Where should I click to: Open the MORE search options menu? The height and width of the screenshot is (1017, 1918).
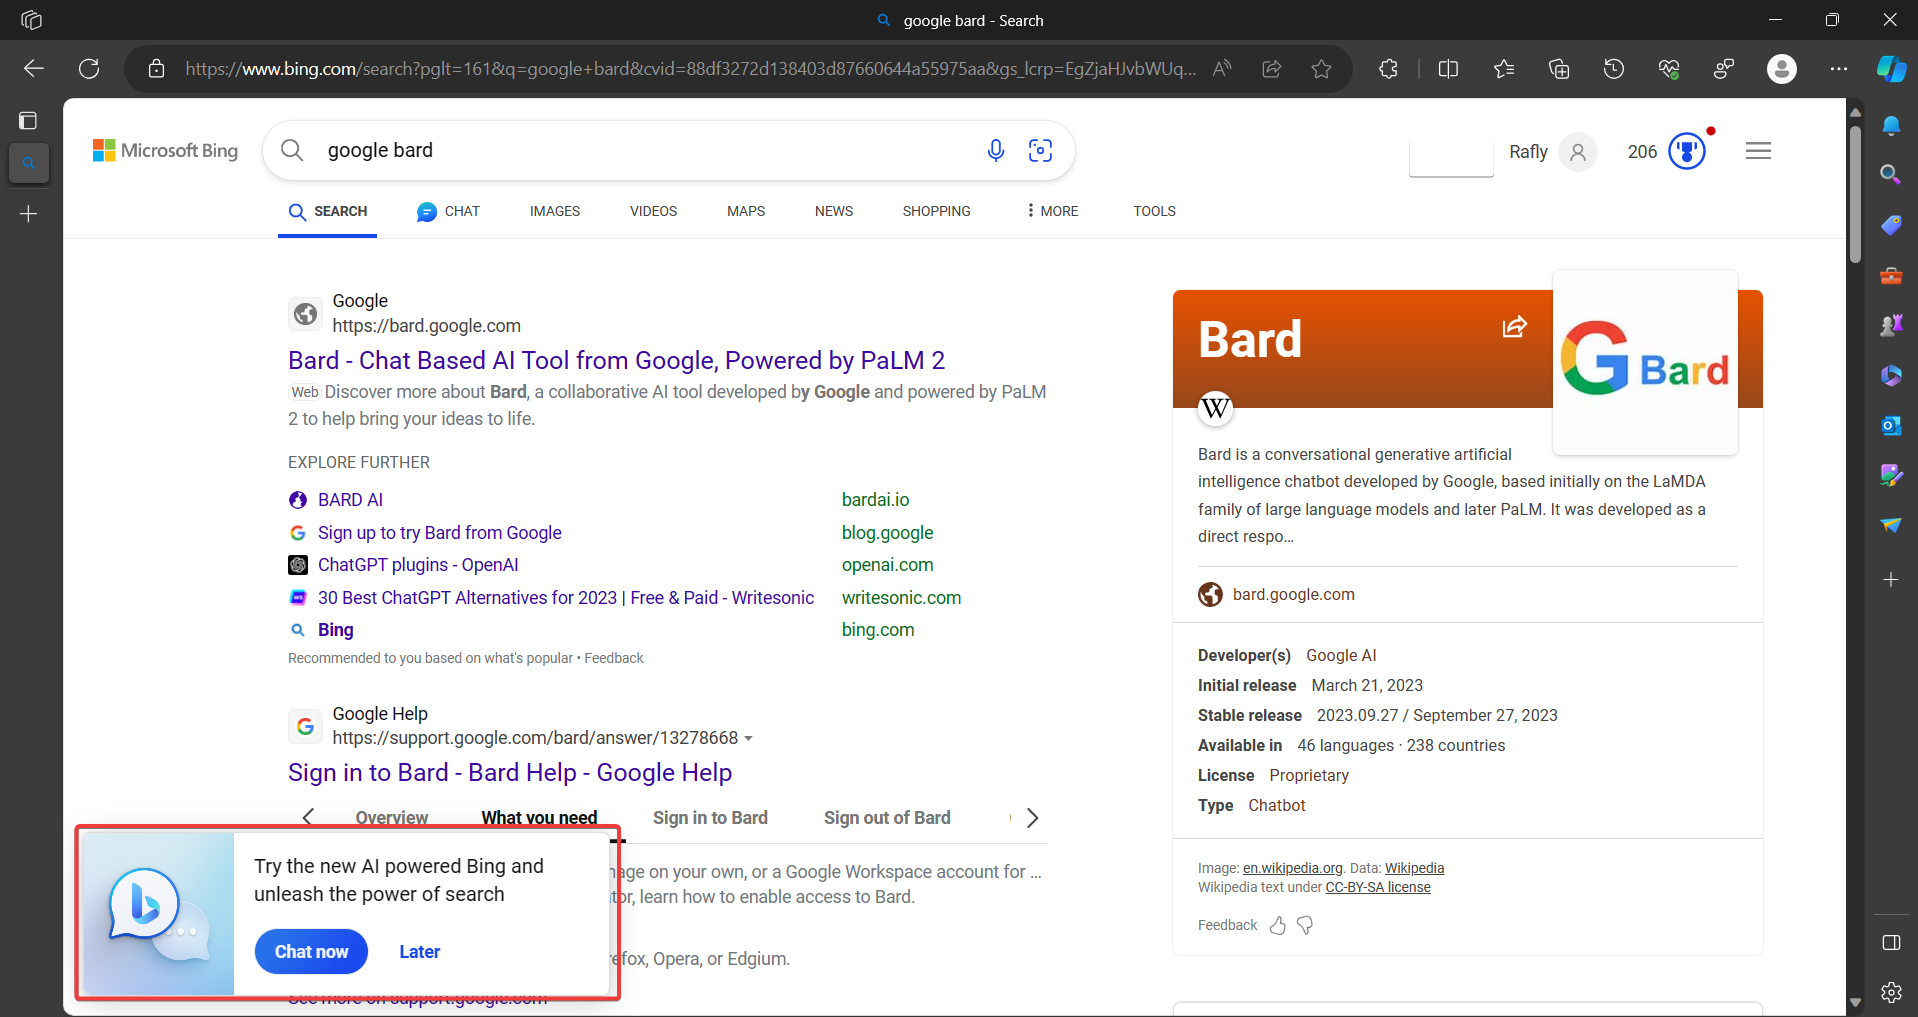click(1051, 211)
